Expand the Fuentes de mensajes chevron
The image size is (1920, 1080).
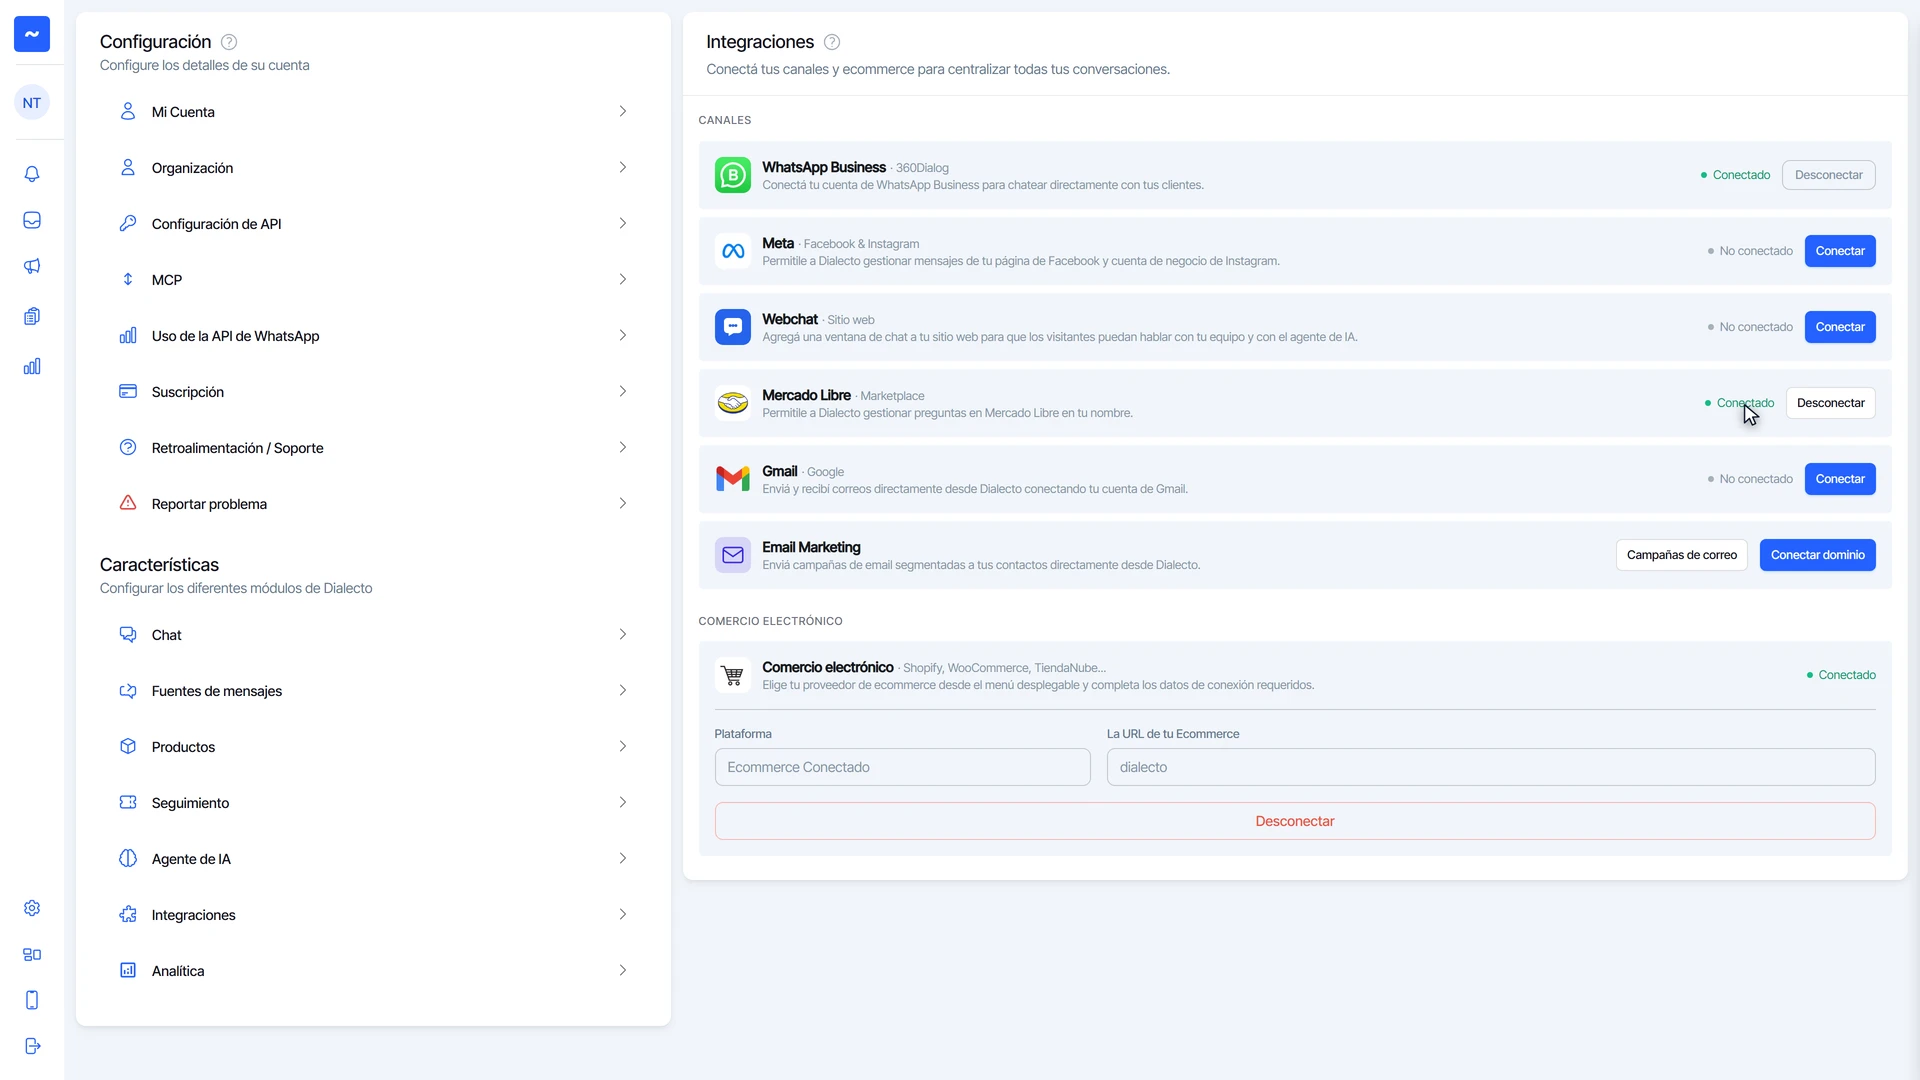click(x=622, y=690)
